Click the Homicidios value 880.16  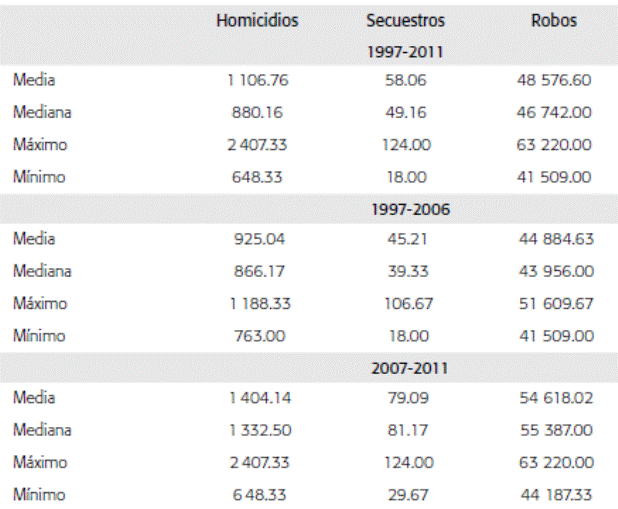click(257, 112)
